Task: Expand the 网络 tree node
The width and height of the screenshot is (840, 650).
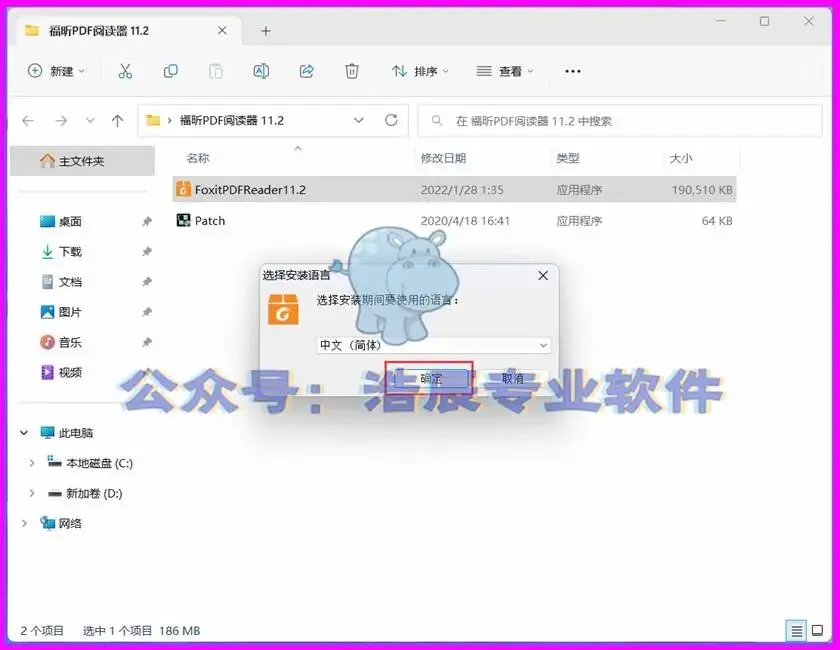Action: 24,523
